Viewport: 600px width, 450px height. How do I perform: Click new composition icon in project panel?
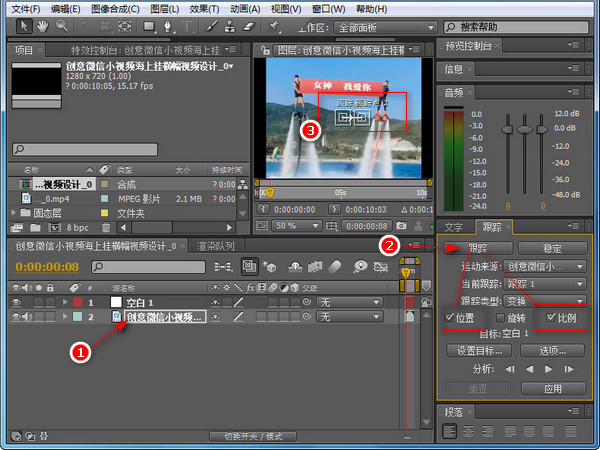[x=54, y=228]
